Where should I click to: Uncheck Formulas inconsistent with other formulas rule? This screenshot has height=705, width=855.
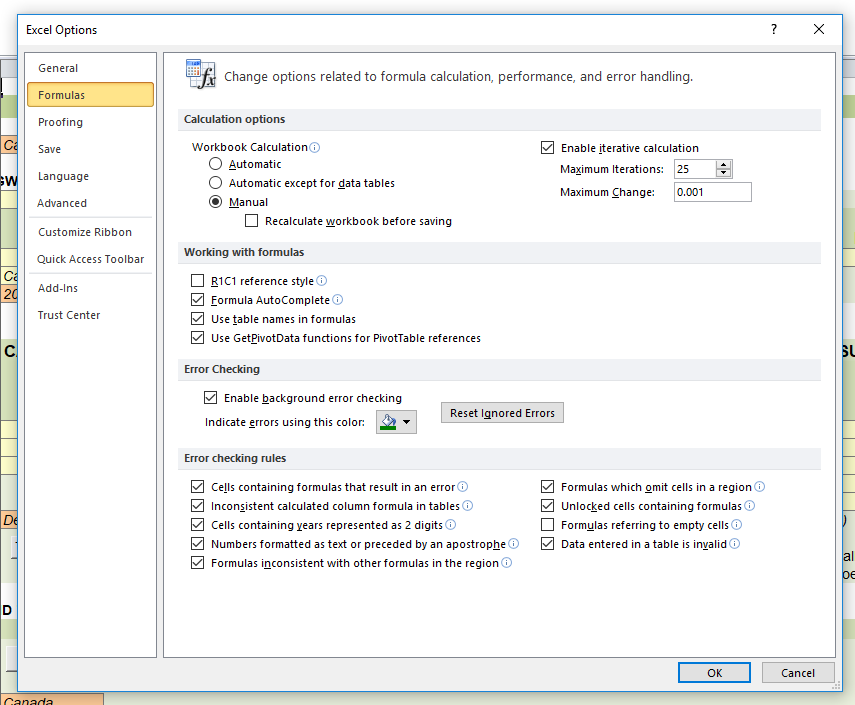197,563
